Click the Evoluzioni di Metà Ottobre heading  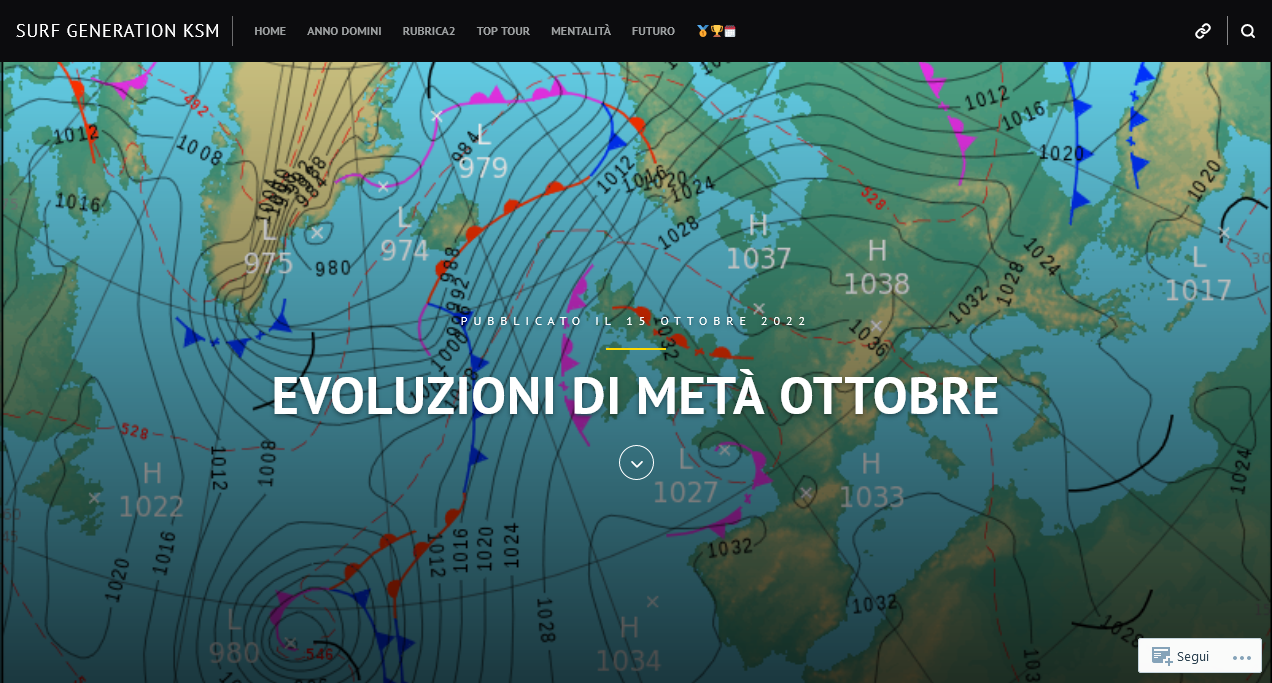click(635, 397)
